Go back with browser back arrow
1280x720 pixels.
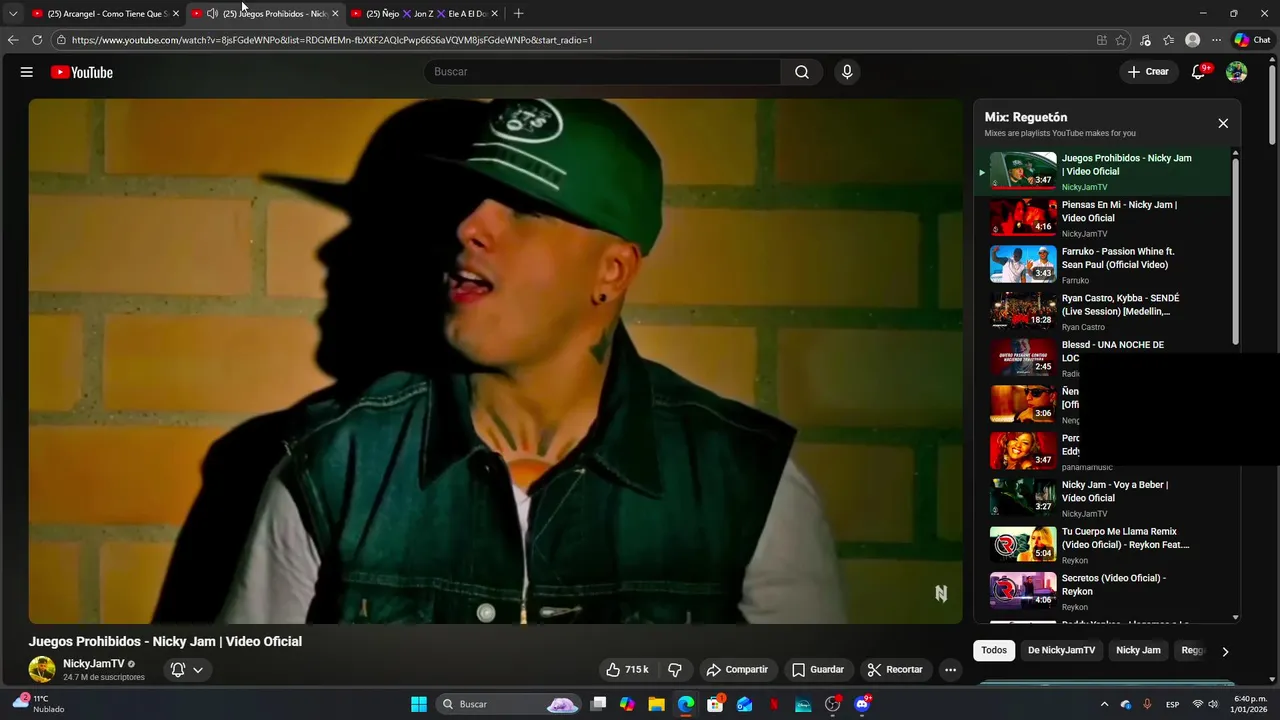point(13,40)
